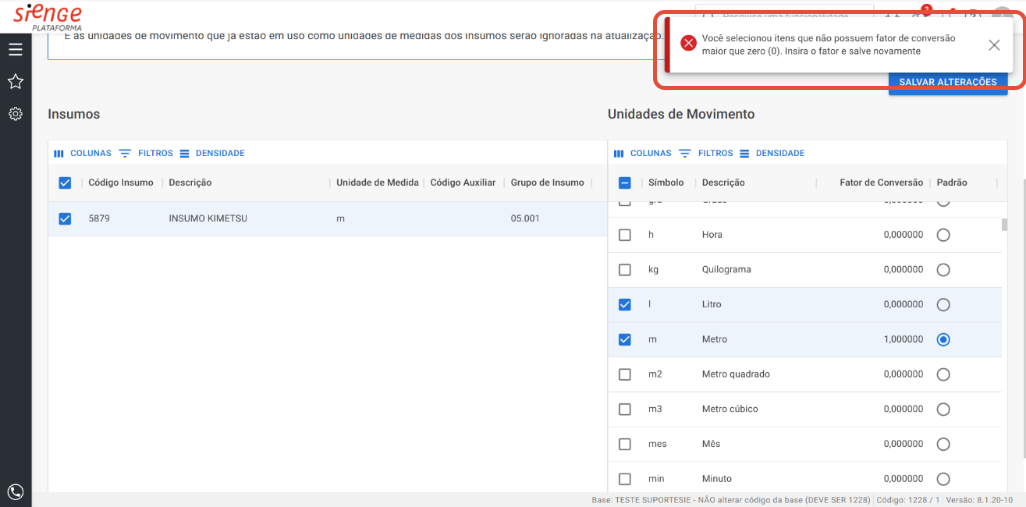Sort by Padrão column header

pyautogui.click(x=951, y=183)
